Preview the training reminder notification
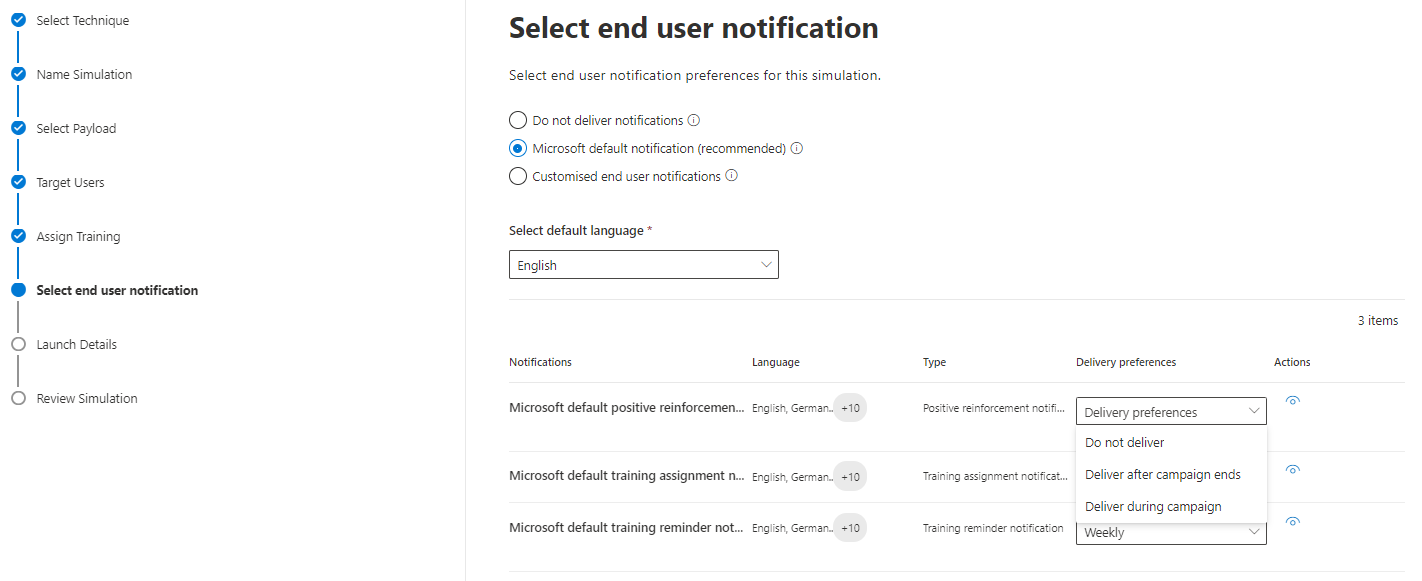Viewport: 1422px width, 581px height. point(1292,520)
